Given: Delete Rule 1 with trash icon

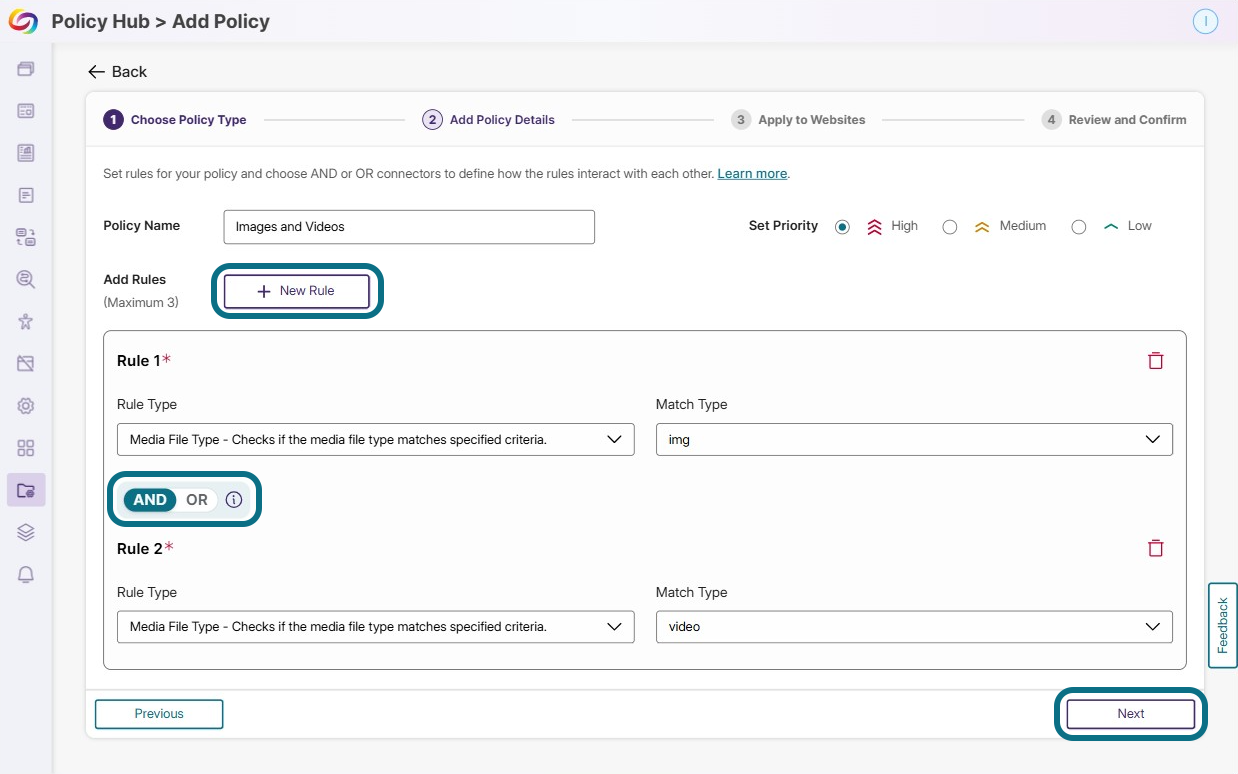Looking at the screenshot, I should (x=1156, y=361).
